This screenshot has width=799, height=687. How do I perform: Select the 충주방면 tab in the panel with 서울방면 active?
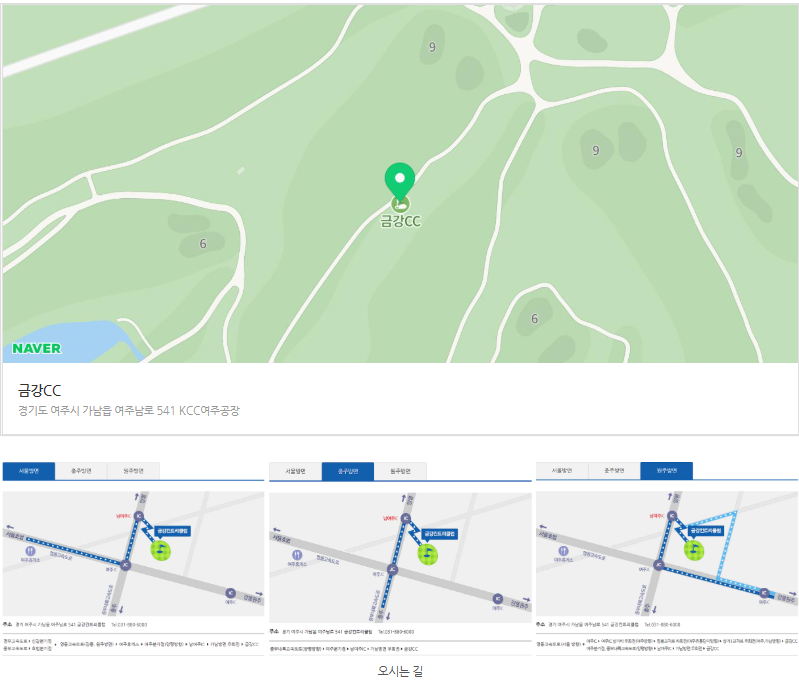(81, 471)
